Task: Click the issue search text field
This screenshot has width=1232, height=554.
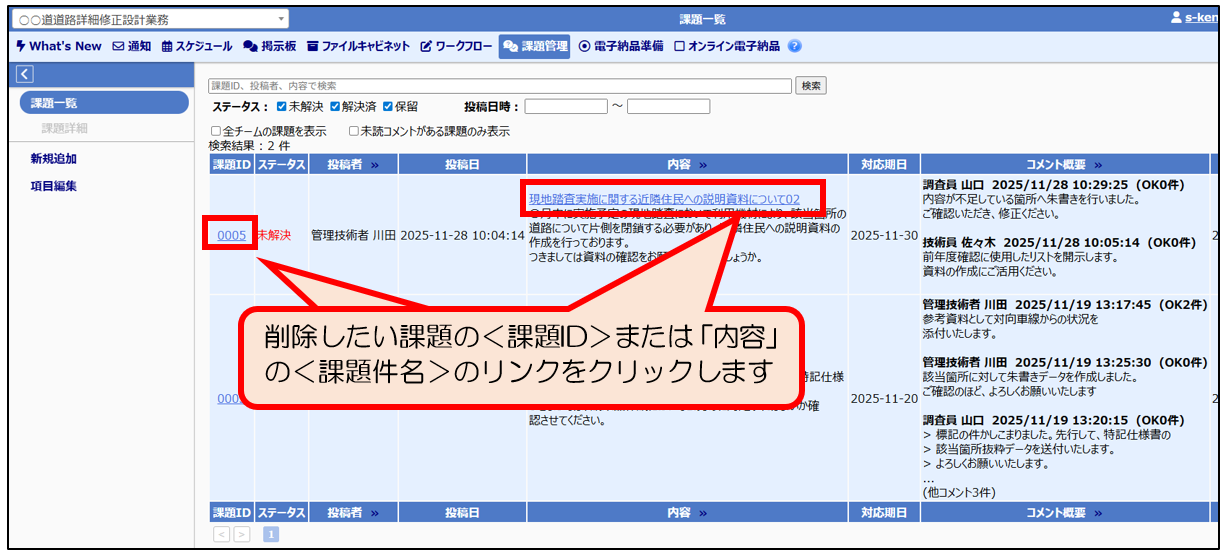Action: click(500, 86)
